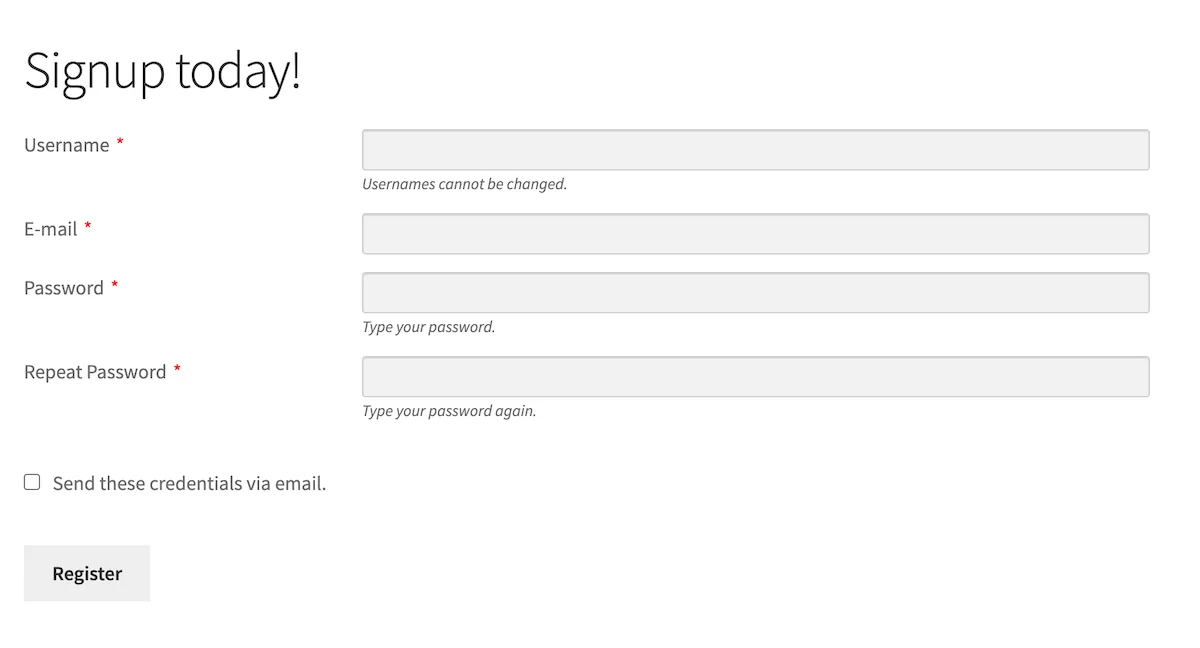Click the Username field label
The width and height of the screenshot is (1200, 648).
tap(66, 145)
